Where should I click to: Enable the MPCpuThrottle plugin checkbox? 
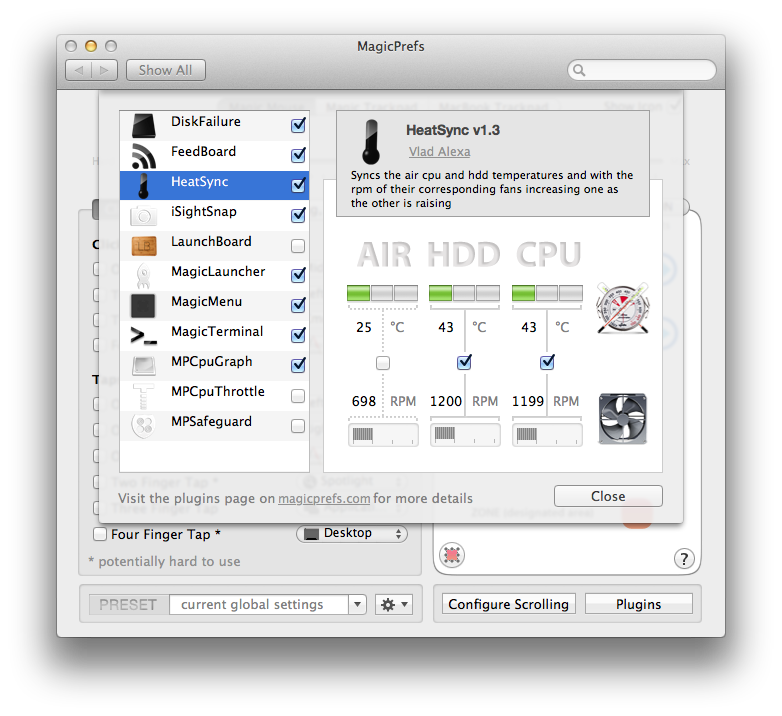coord(298,396)
